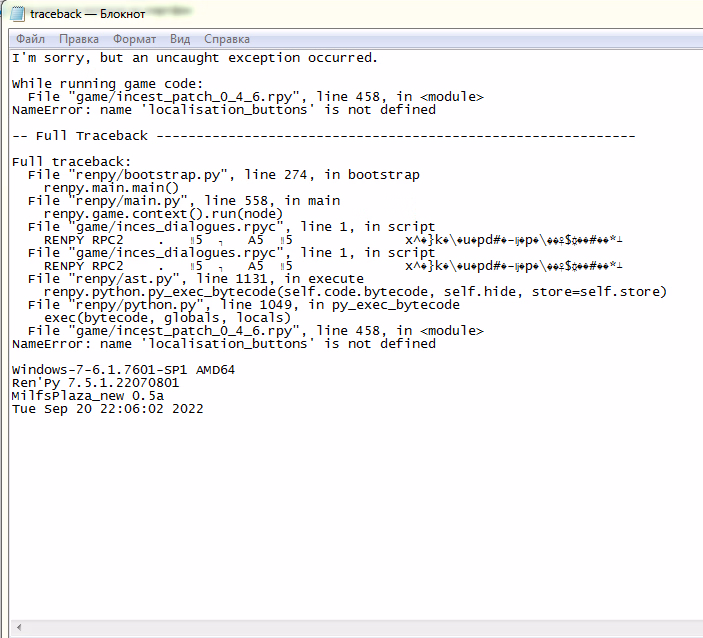Viewport: 703px width, 638px height.
Task: Click the text "While running game code:"
Action: 108,84
